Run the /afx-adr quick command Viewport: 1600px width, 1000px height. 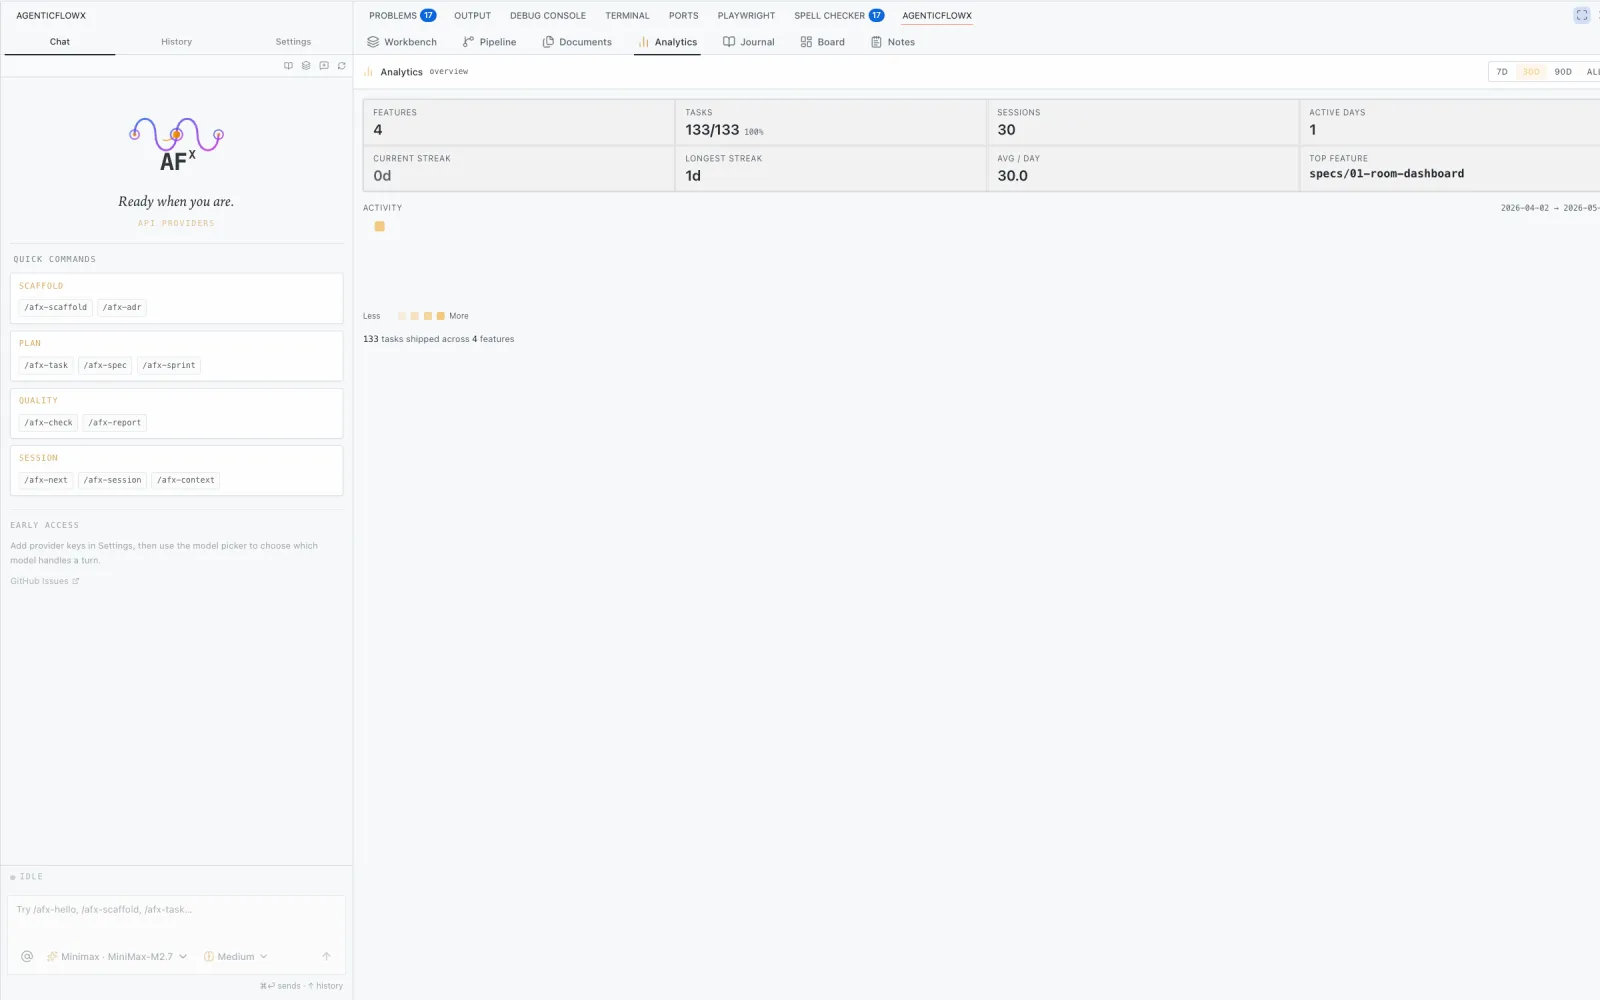[x=122, y=308]
